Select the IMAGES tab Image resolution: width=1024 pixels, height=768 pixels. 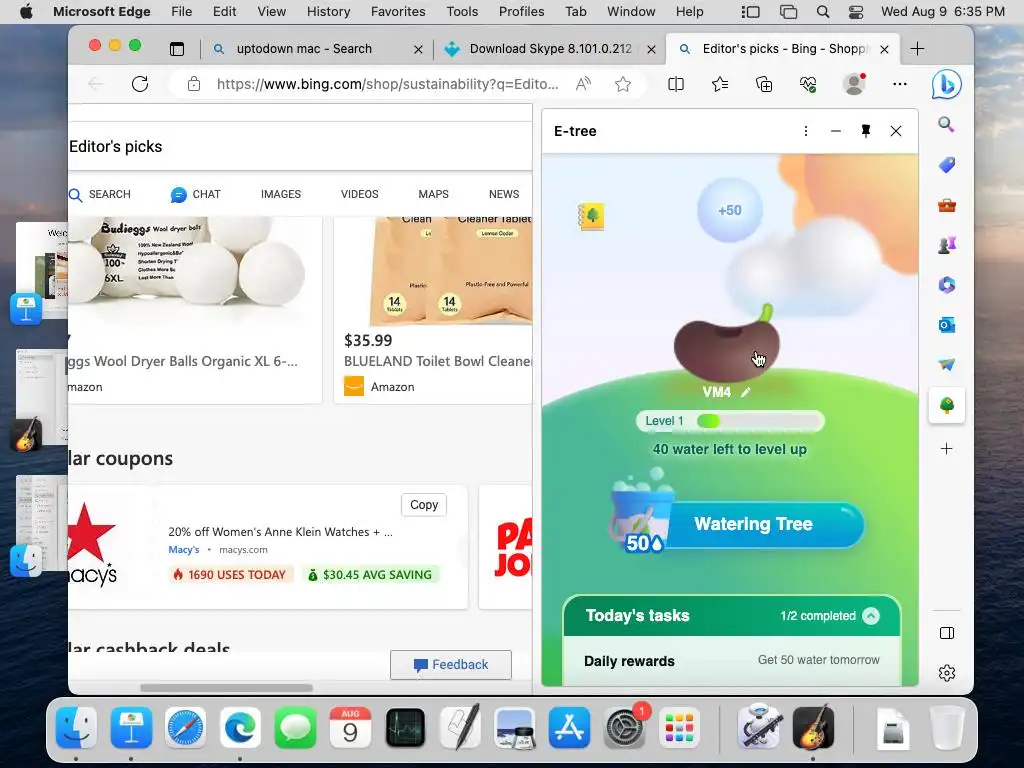point(281,195)
